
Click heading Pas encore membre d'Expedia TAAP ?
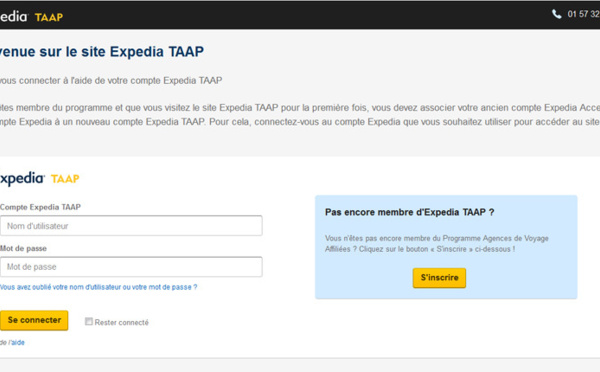(x=409, y=212)
